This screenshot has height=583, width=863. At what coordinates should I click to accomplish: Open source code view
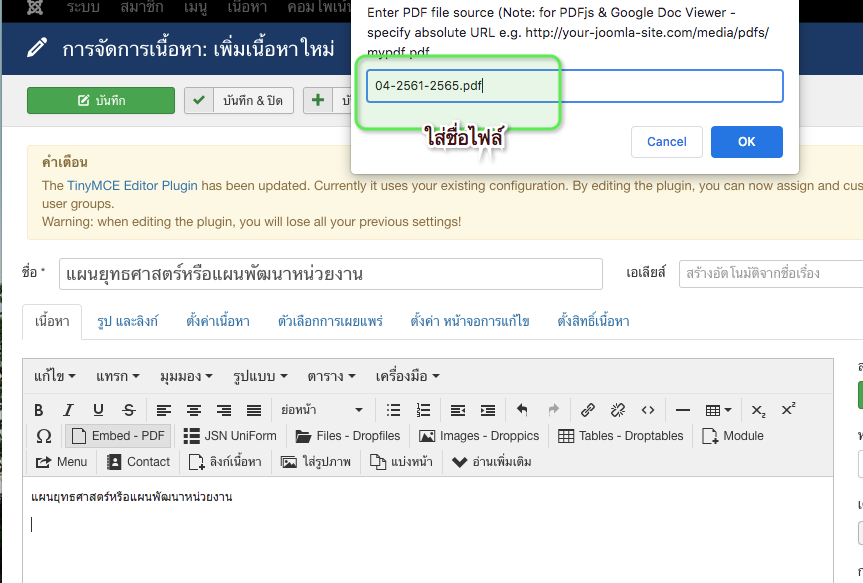tap(648, 410)
